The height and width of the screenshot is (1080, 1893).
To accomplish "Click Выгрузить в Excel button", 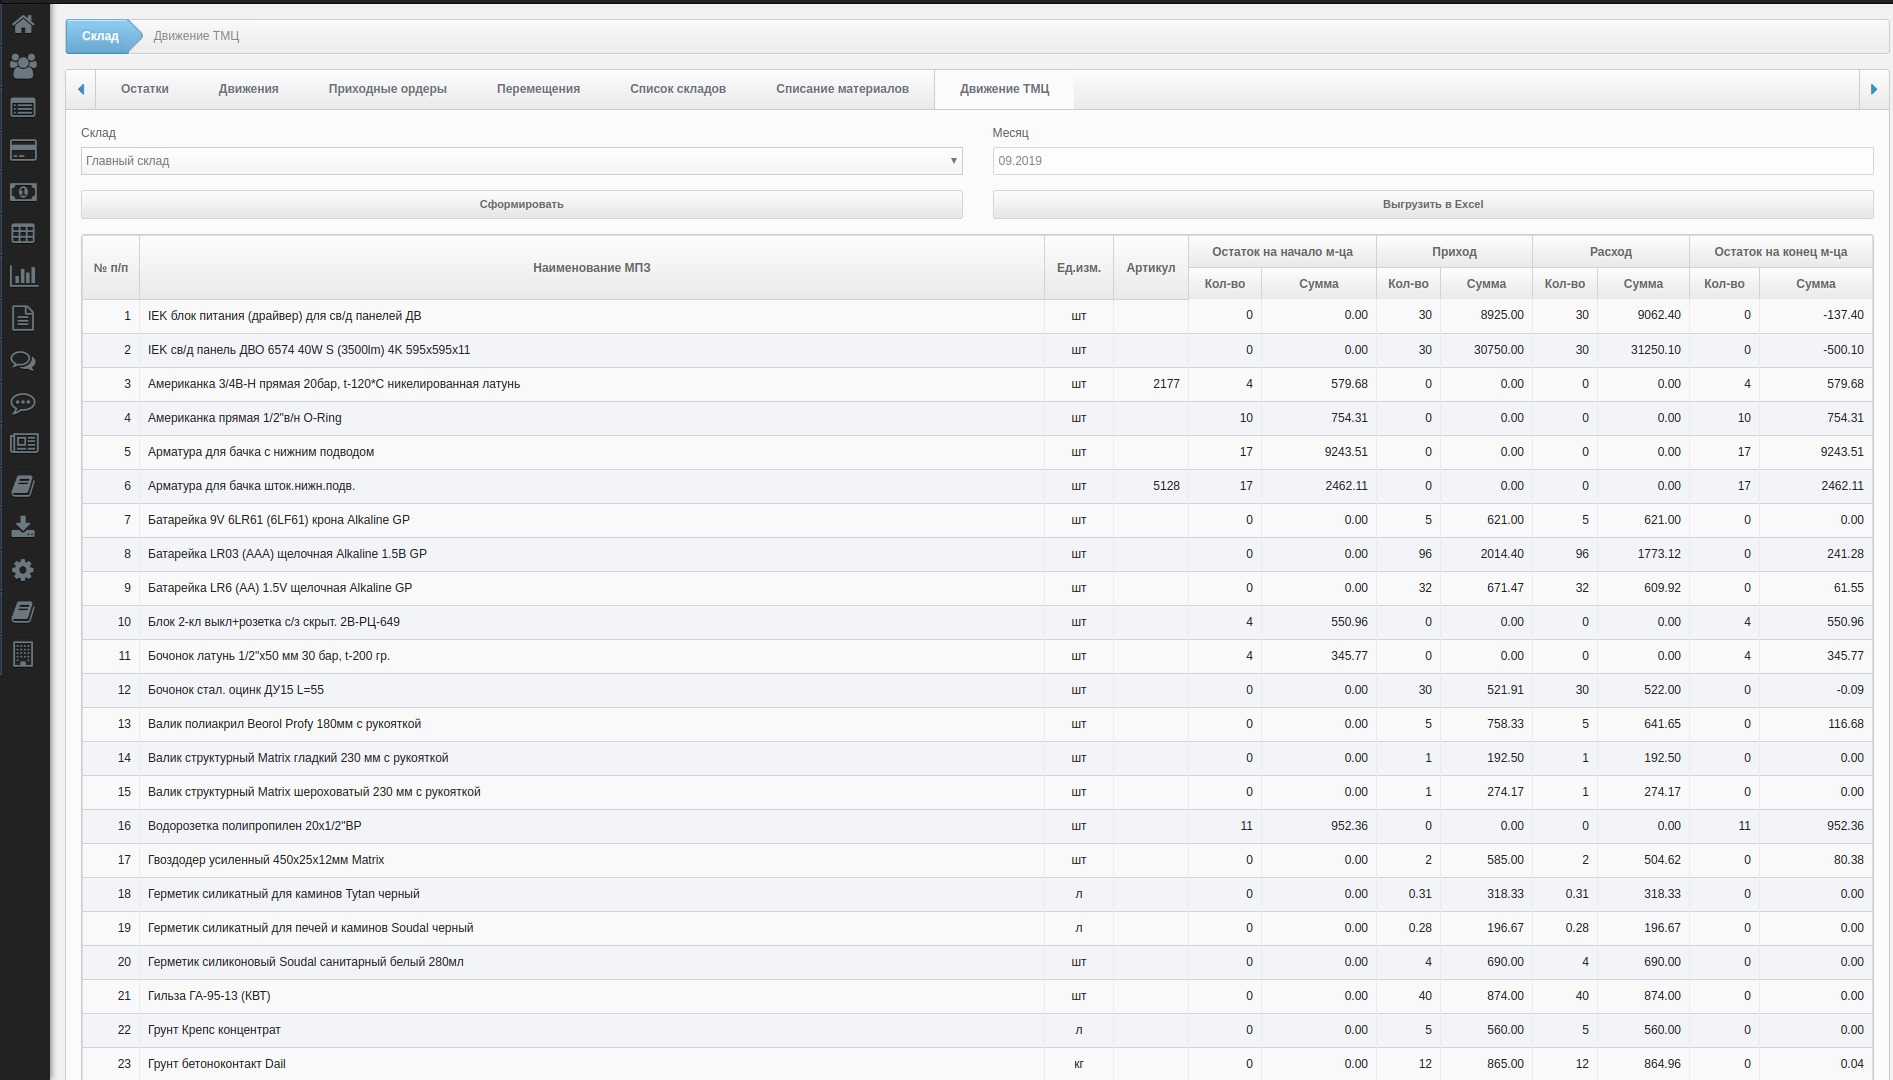I will click(1432, 204).
